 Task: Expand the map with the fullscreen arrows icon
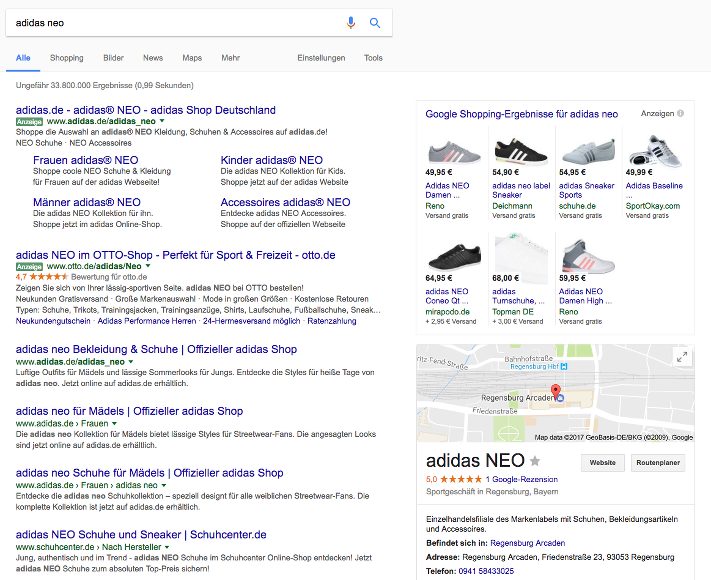tap(682, 357)
